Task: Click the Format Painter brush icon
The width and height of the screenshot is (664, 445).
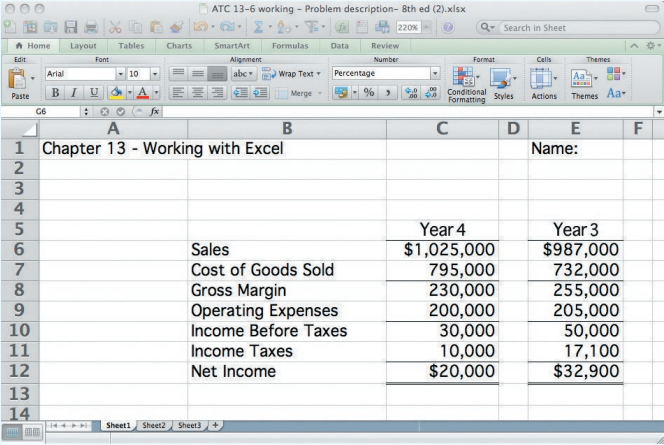Action: pos(175,27)
